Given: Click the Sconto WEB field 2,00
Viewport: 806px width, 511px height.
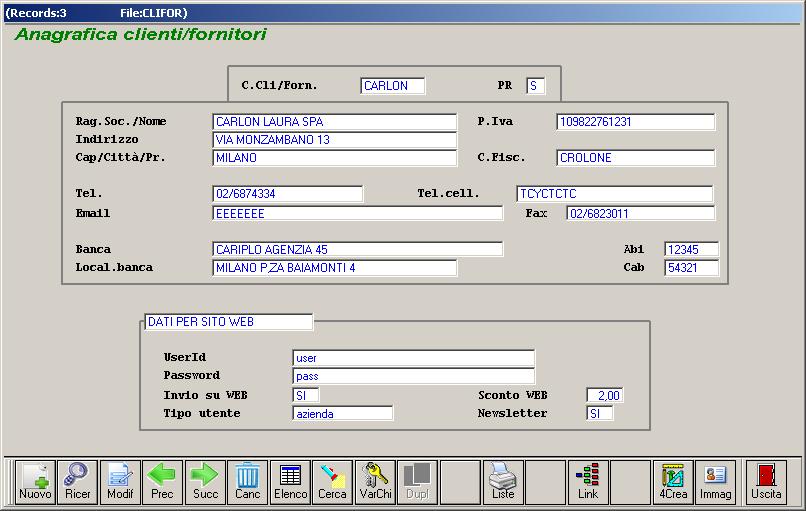Looking at the screenshot, I should pyautogui.click(x=604, y=395).
